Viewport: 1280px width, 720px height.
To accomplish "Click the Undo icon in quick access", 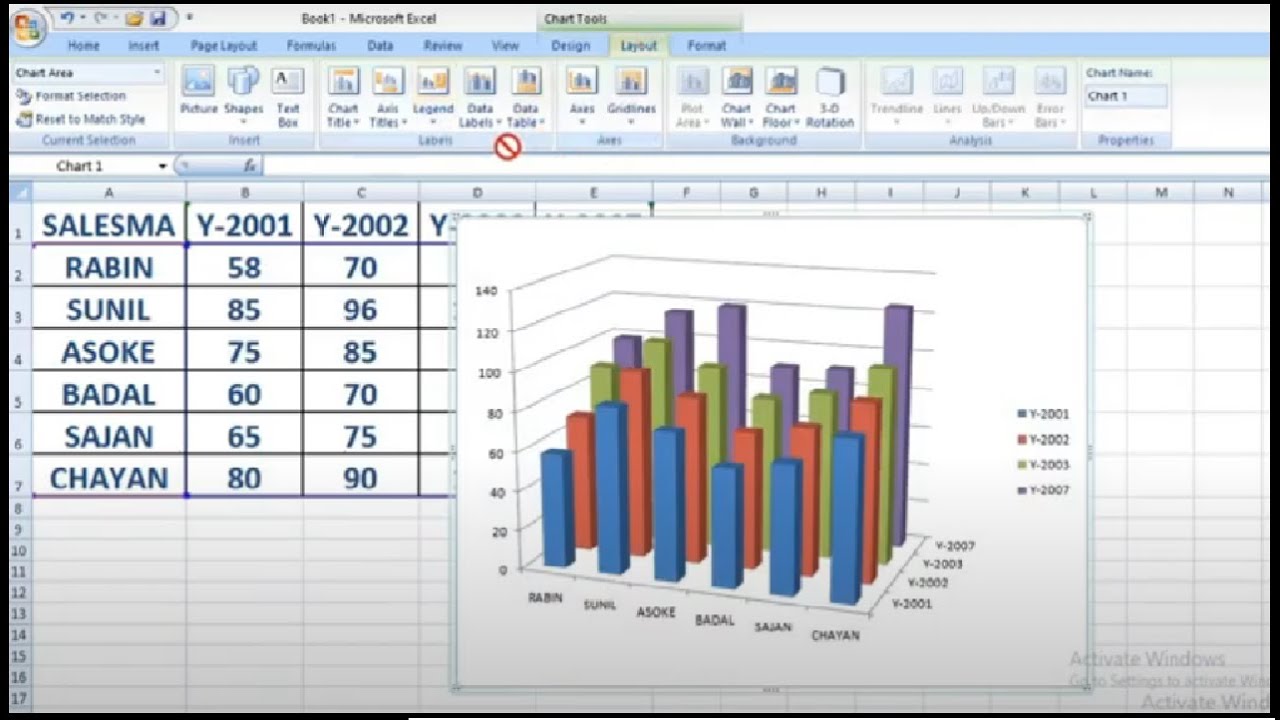I will point(67,18).
